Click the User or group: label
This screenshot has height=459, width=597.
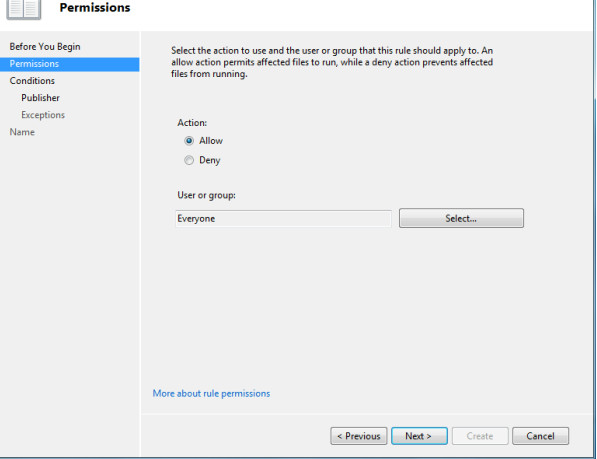point(206,195)
